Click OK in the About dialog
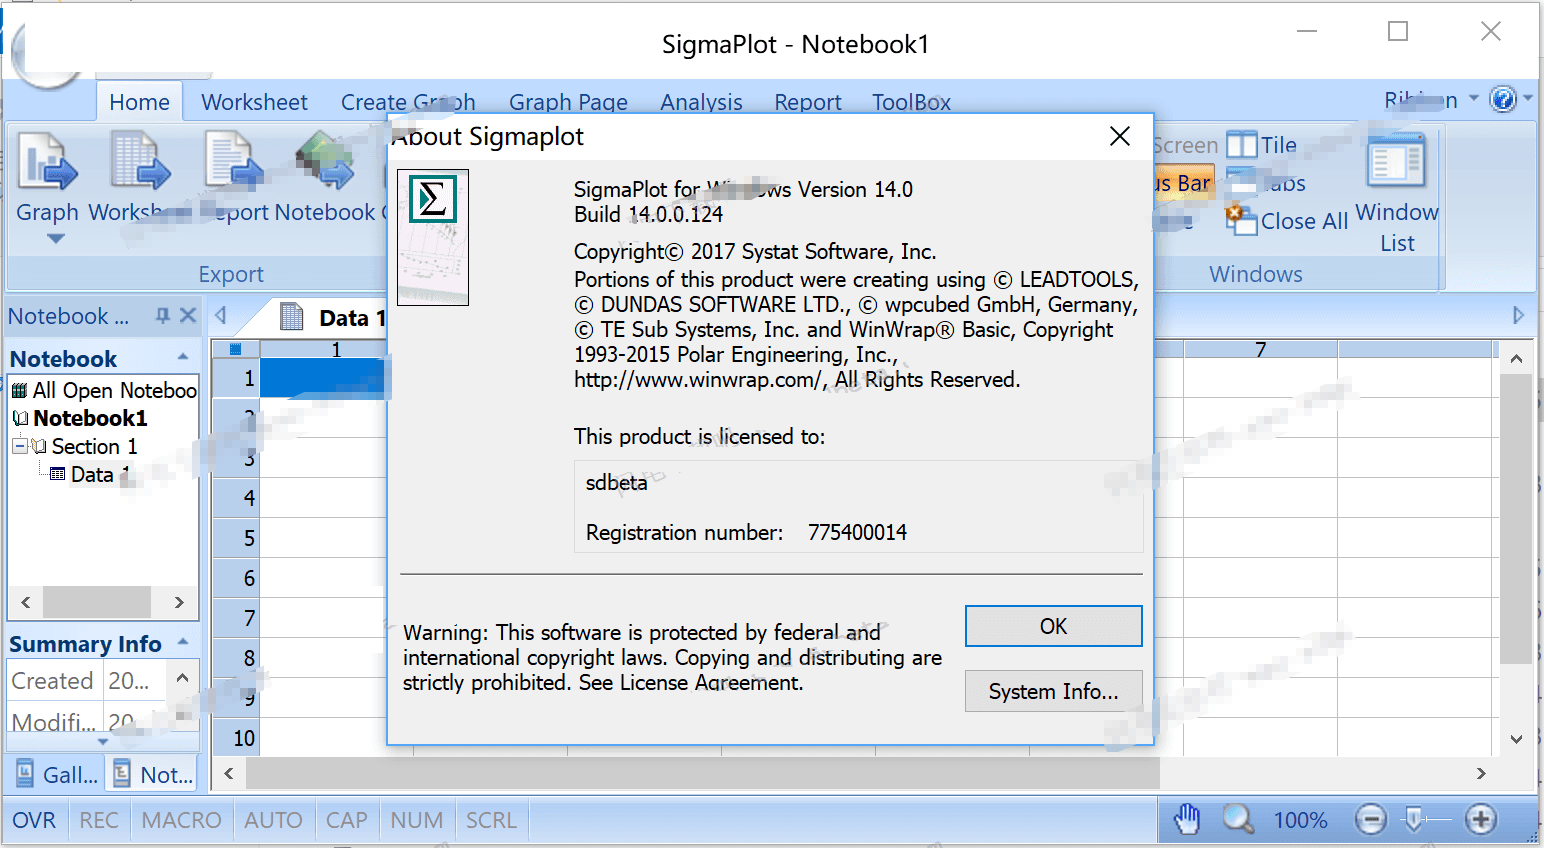Image resolution: width=1544 pixels, height=848 pixels. click(1053, 626)
